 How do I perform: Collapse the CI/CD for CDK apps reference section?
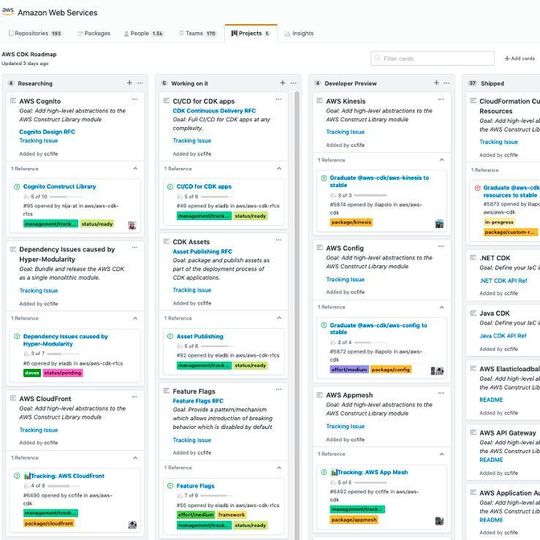coord(279,168)
